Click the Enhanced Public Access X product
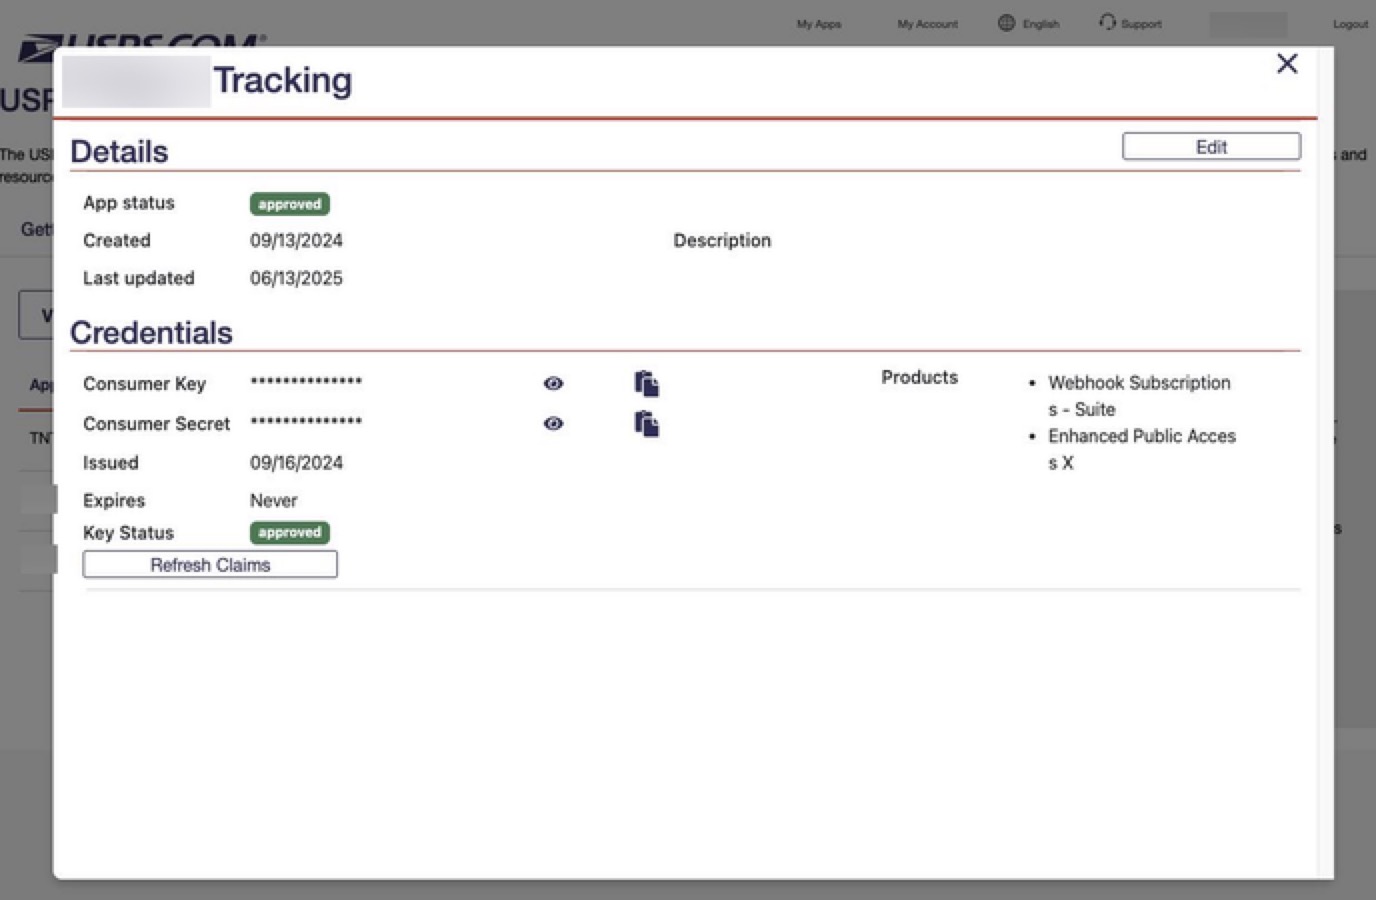The height and width of the screenshot is (900, 1376). pyautogui.click(x=1142, y=450)
